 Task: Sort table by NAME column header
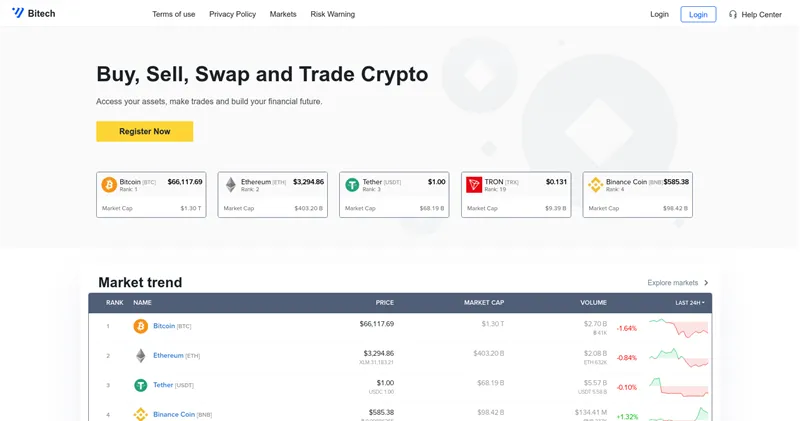[142, 303]
